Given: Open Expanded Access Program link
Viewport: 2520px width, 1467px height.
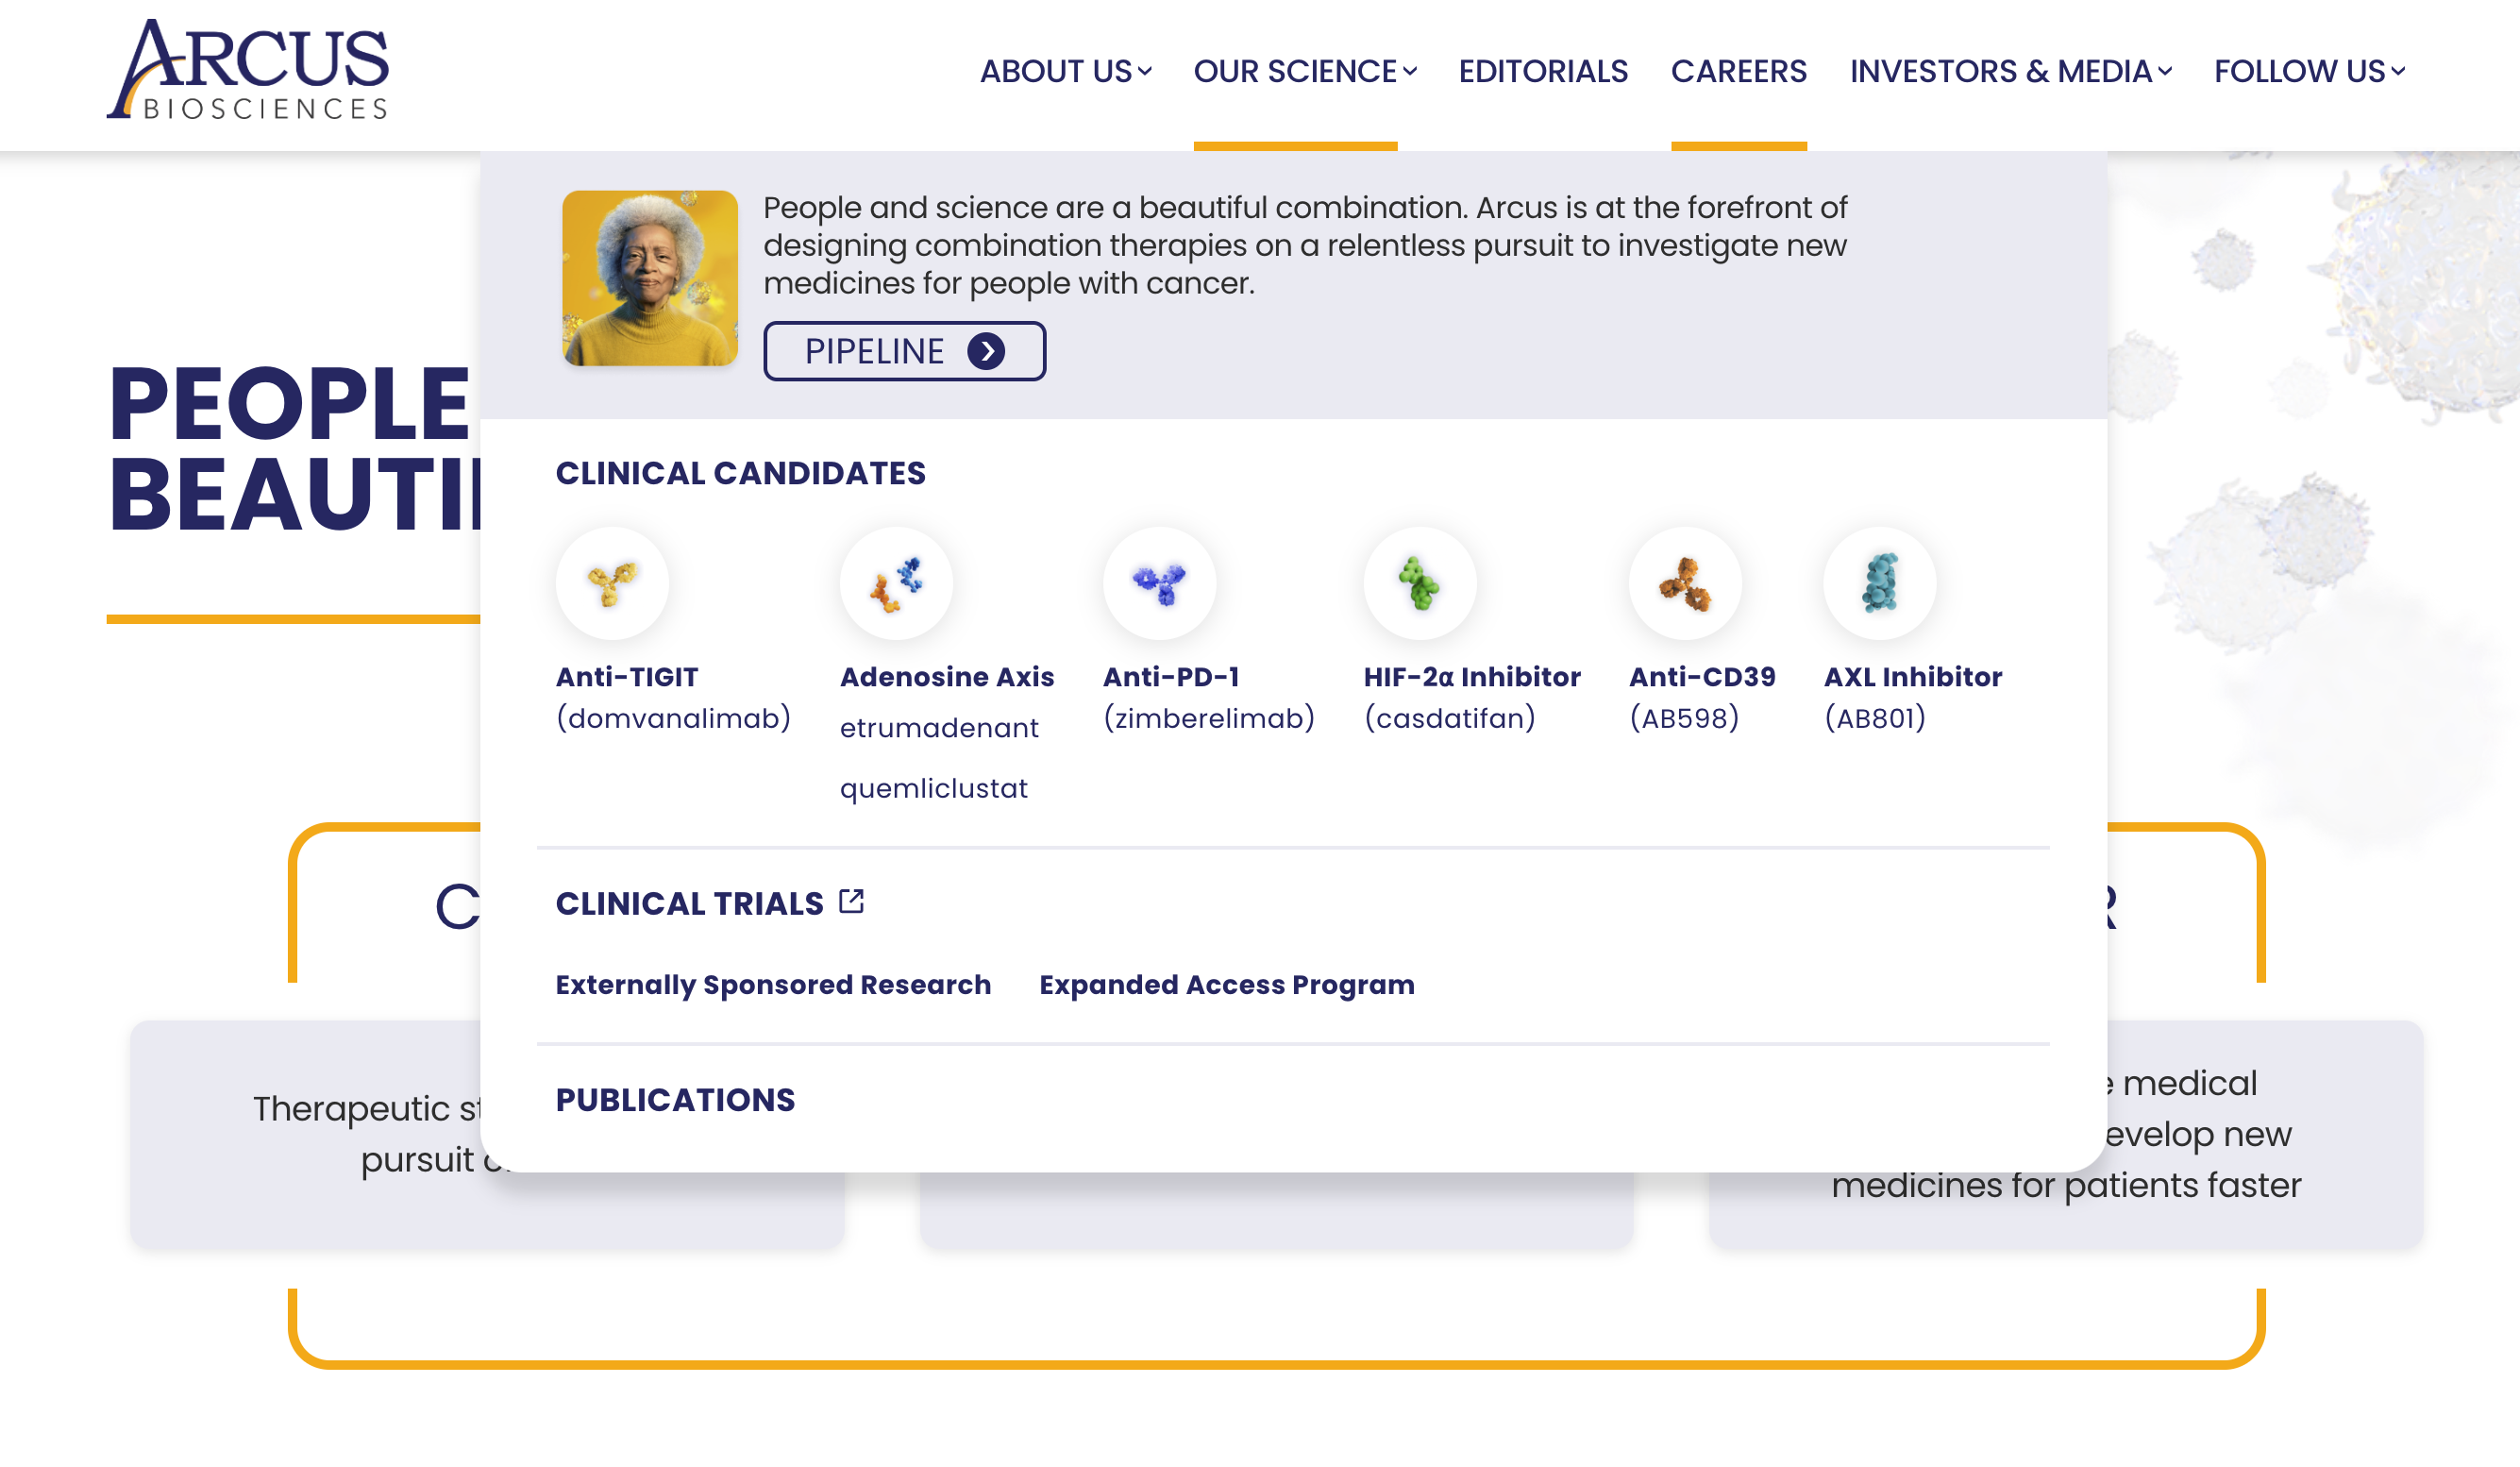Looking at the screenshot, I should click(1227, 985).
